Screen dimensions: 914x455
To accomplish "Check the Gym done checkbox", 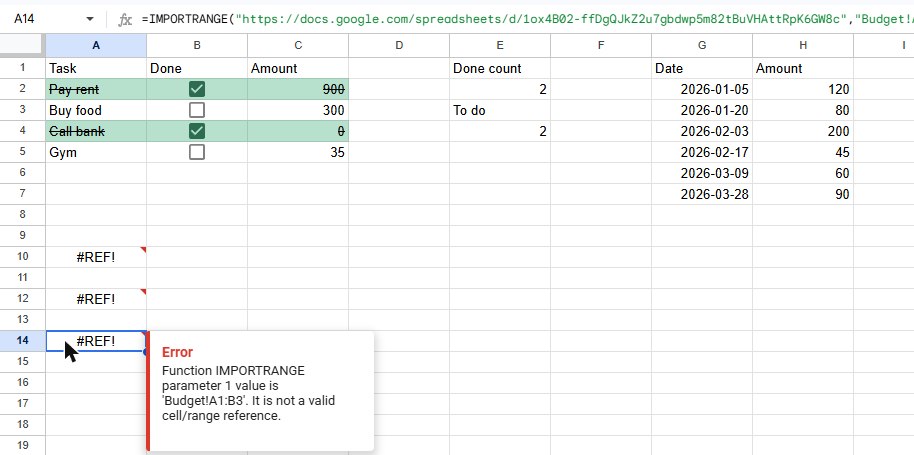I will [197, 152].
